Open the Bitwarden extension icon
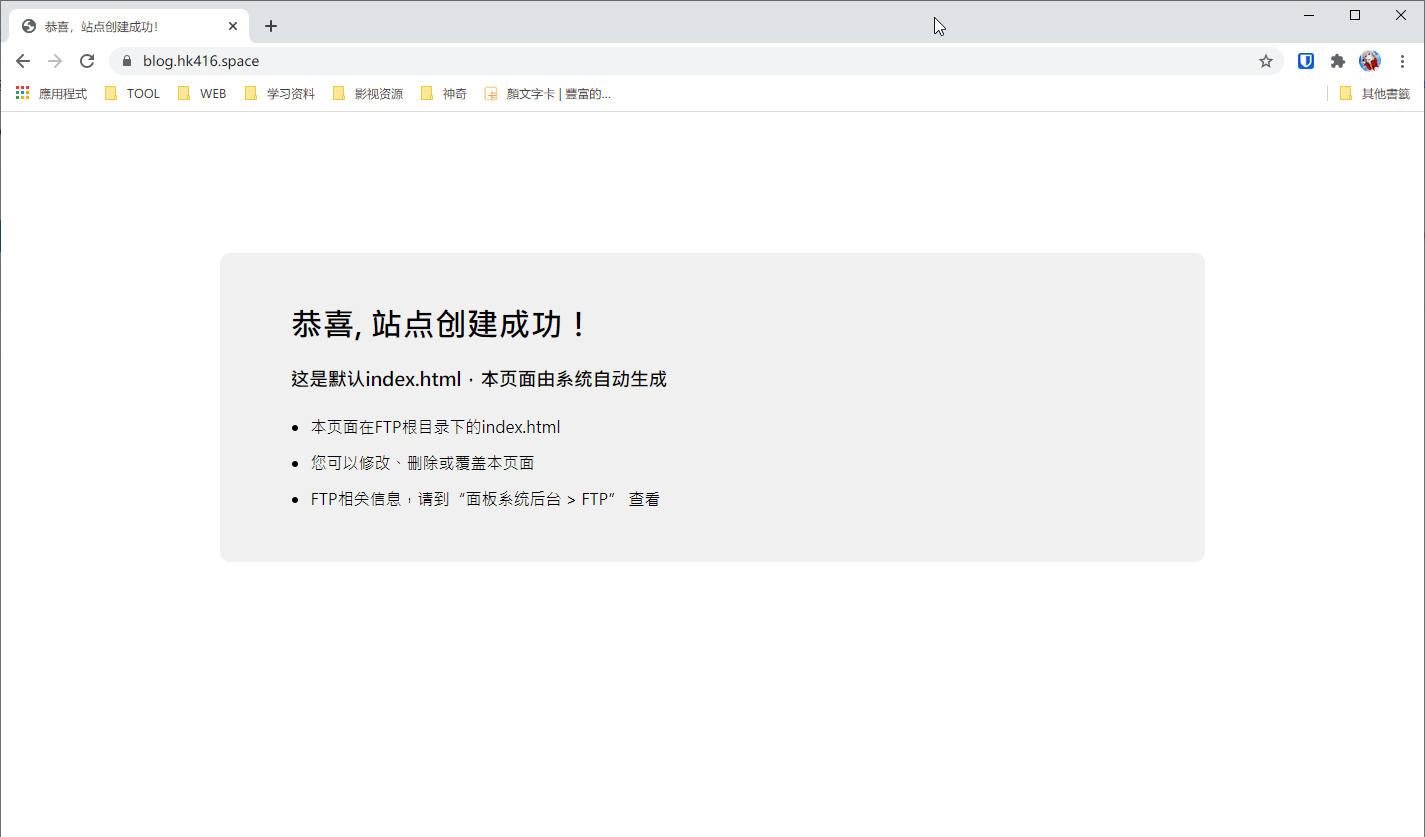The image size is (1425, 837). click(x=1306, y=61)
